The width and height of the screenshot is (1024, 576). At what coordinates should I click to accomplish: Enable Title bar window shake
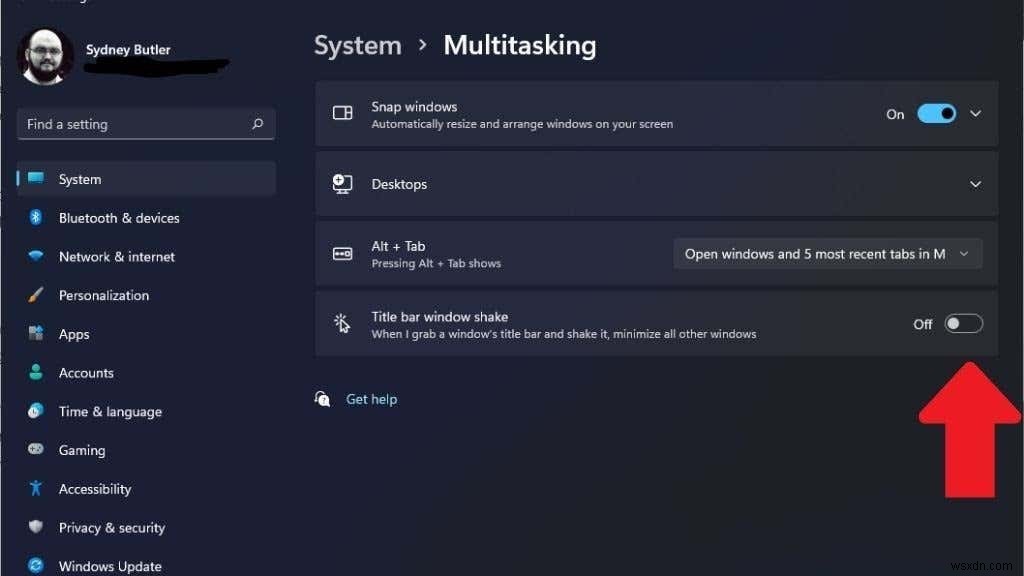tap(962, 323)
